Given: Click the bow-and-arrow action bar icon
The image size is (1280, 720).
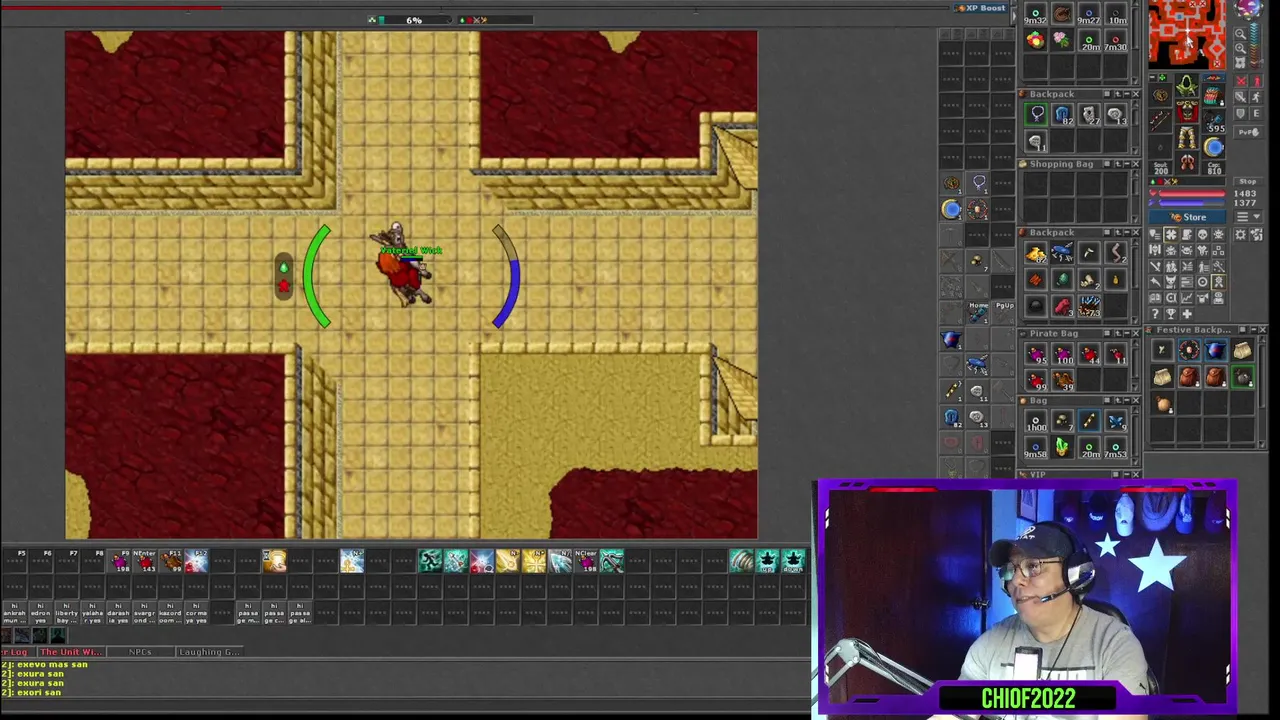Looking at the screenshot, I should [612, 561].
